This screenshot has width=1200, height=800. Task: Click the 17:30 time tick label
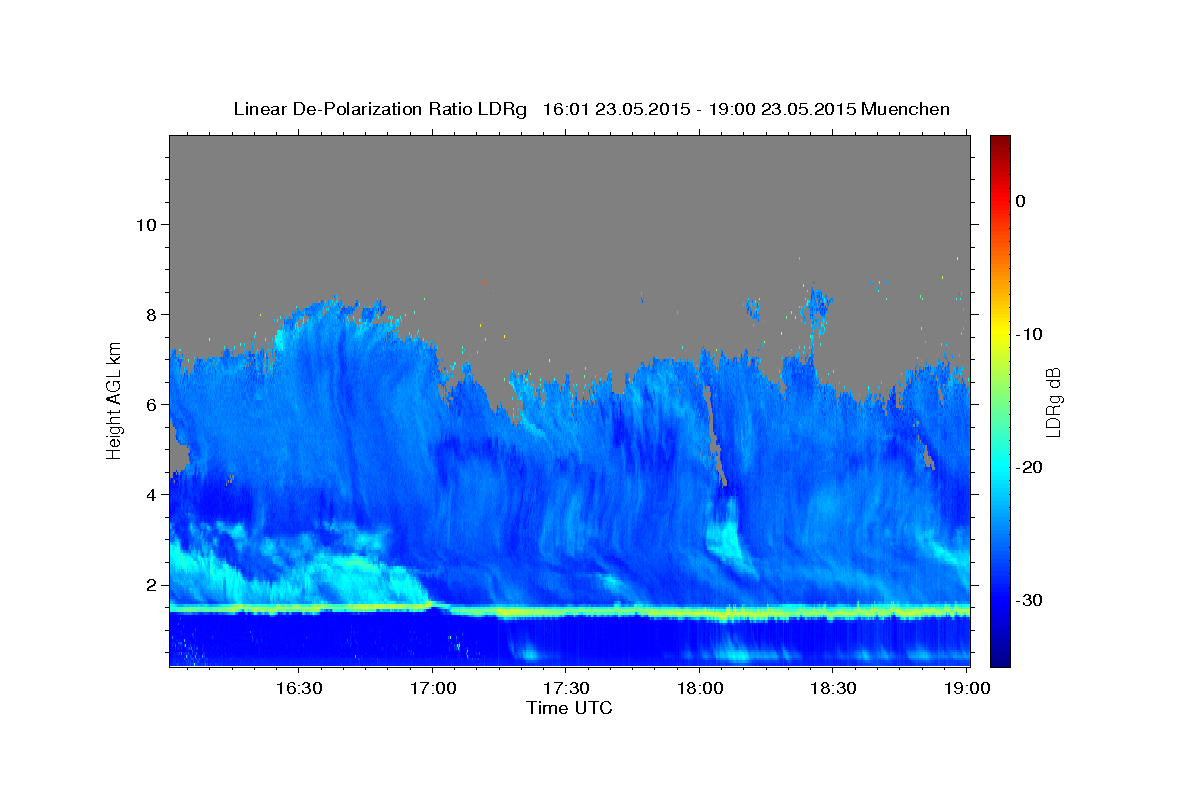[566, 689]
